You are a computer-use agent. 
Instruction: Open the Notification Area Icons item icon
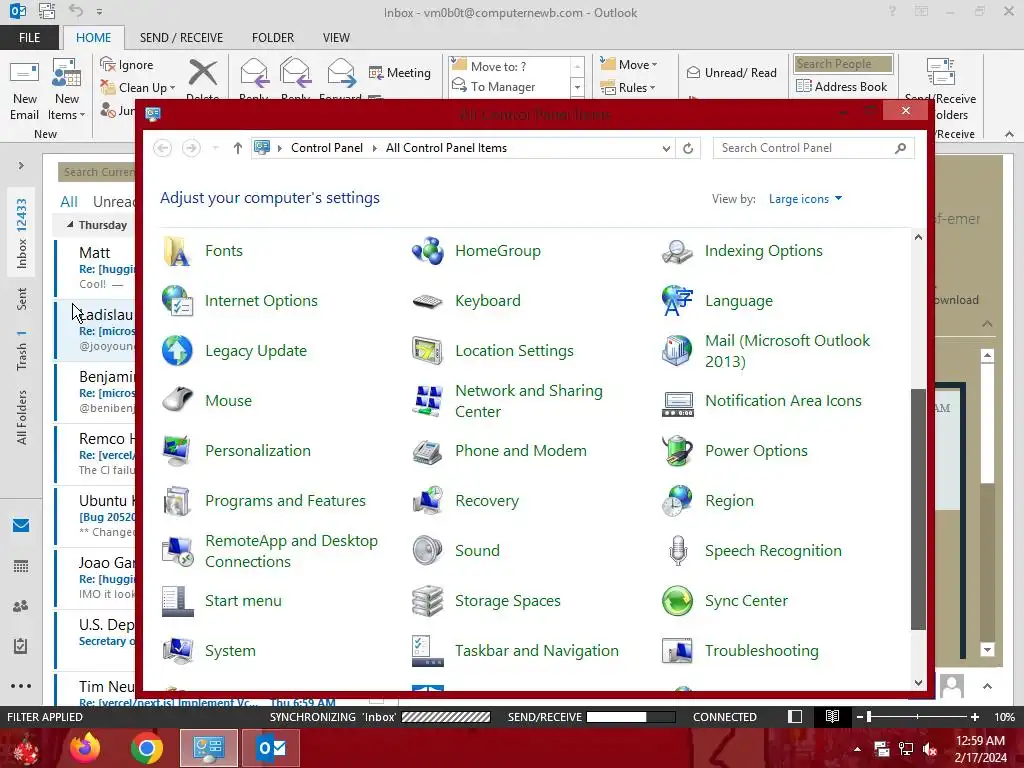coord(677,404)
